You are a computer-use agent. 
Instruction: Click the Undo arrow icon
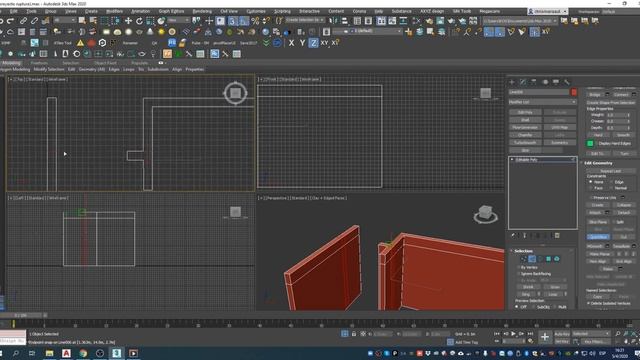pos(2,20)
